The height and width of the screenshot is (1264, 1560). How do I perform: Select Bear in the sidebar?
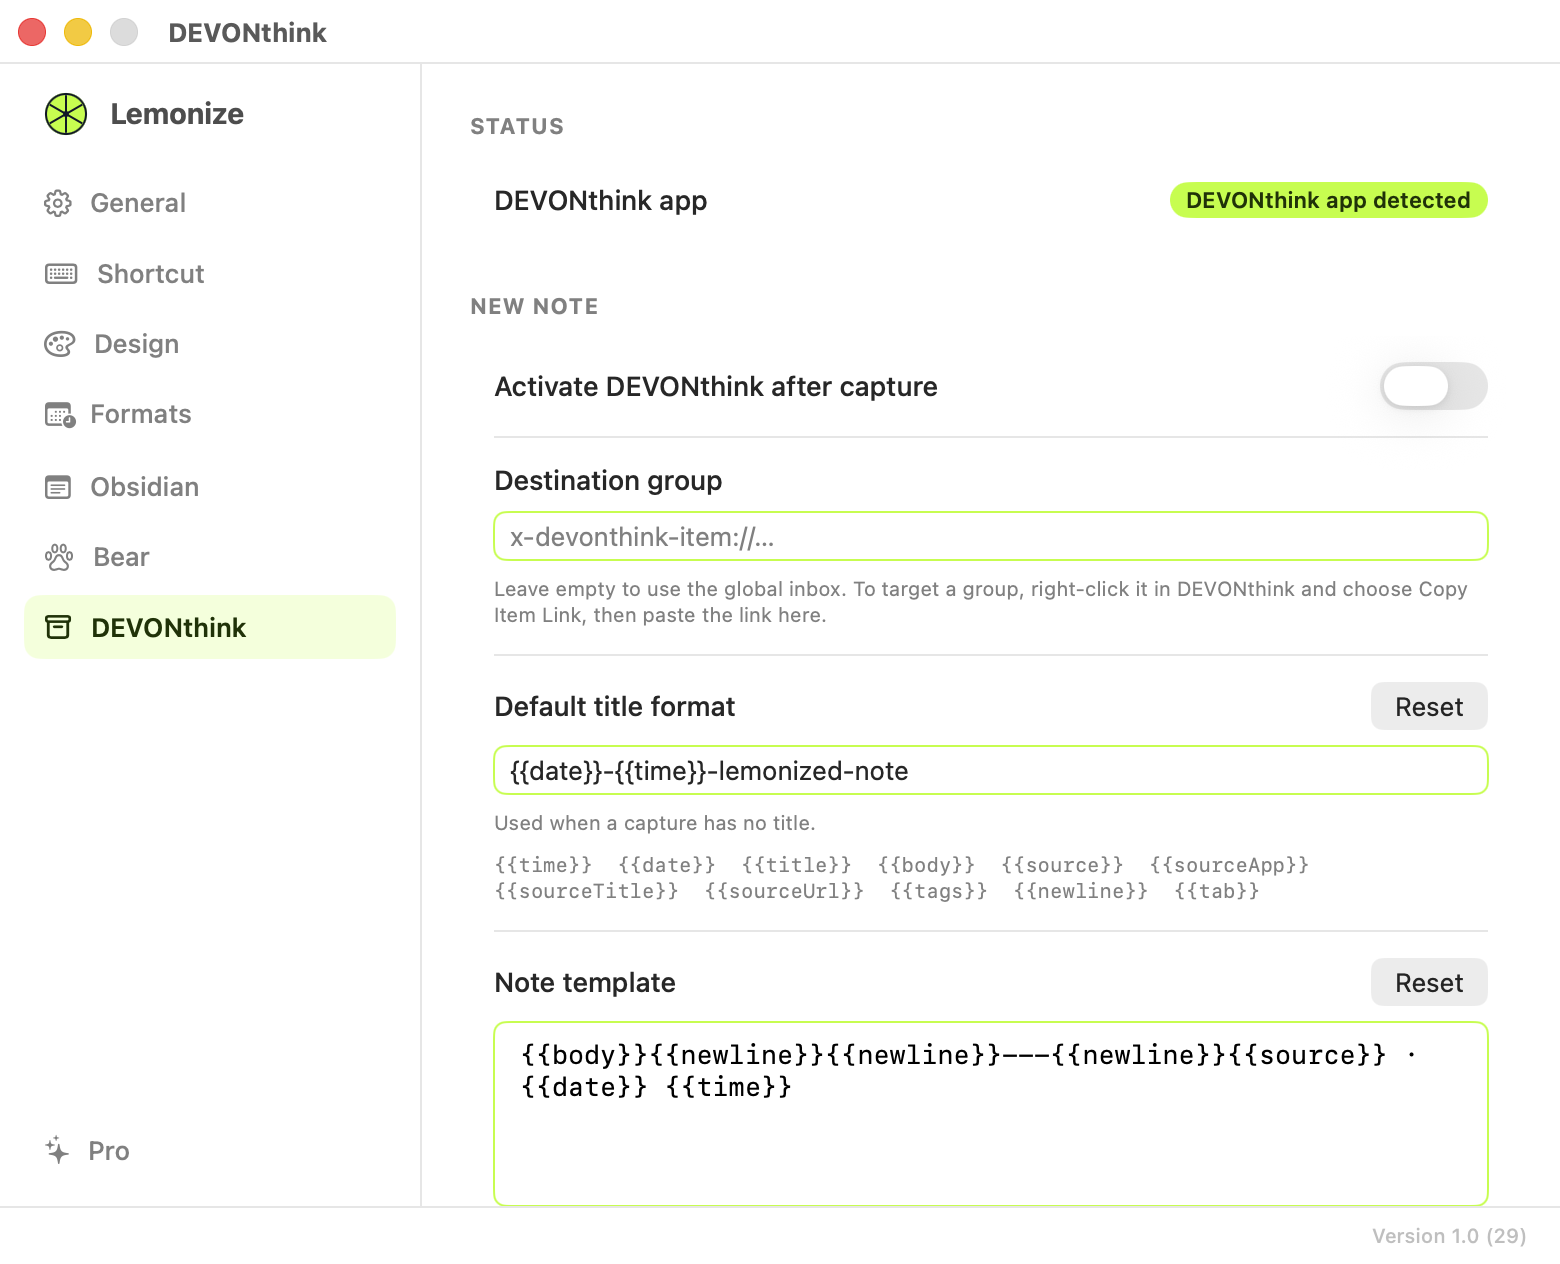tap(210, 557)
